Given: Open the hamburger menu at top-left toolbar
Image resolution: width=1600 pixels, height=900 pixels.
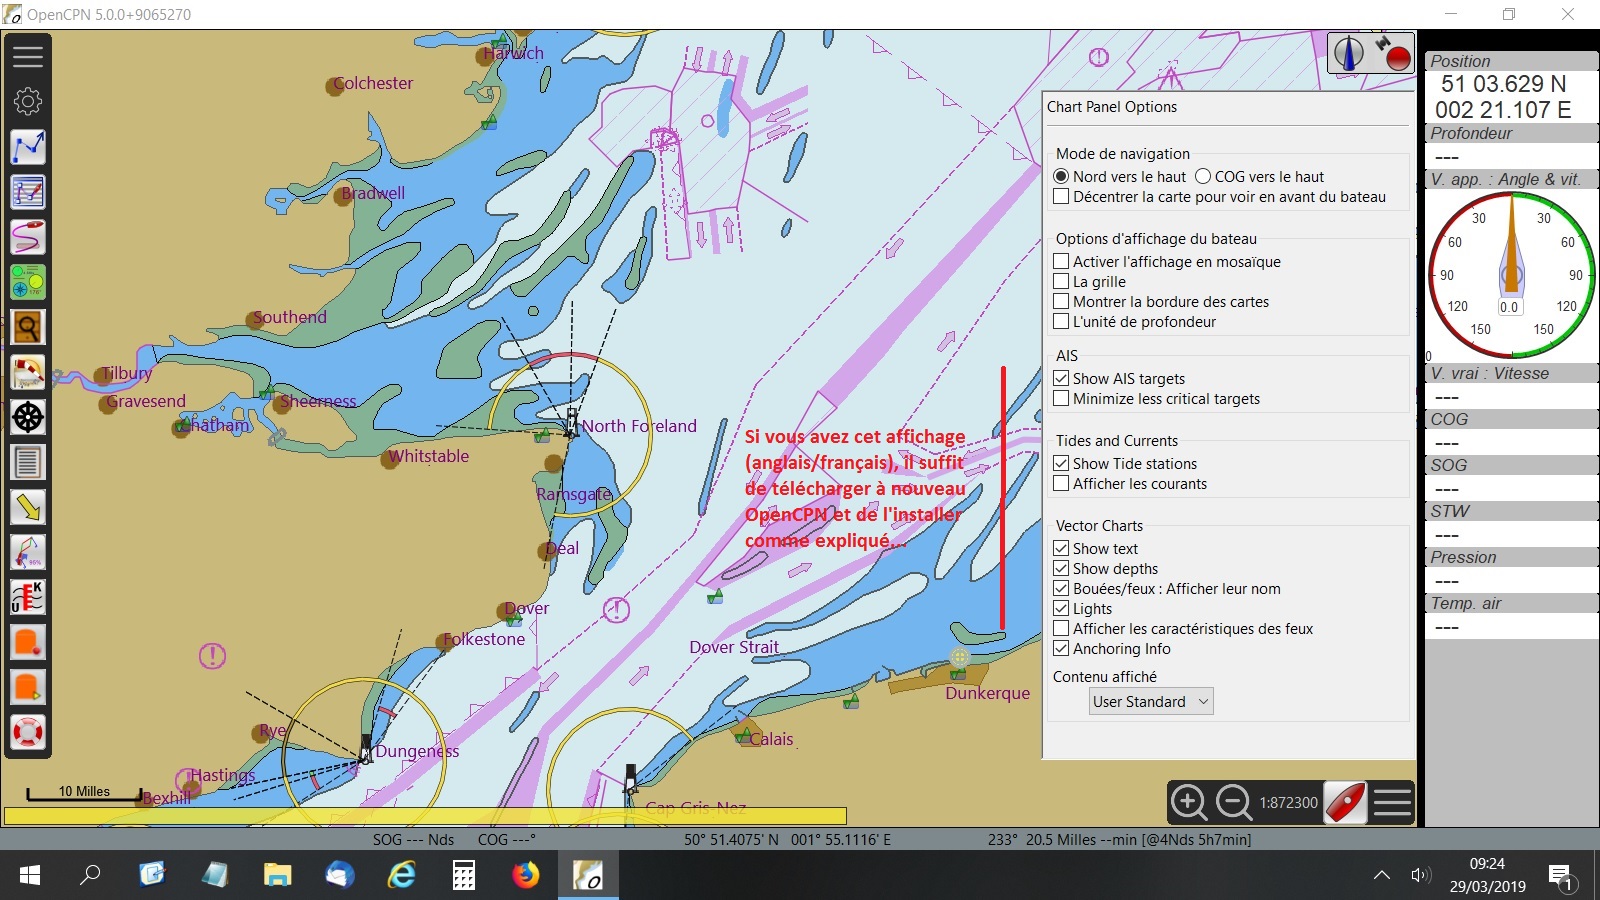Looking at the screenshot, I should 28,56.
